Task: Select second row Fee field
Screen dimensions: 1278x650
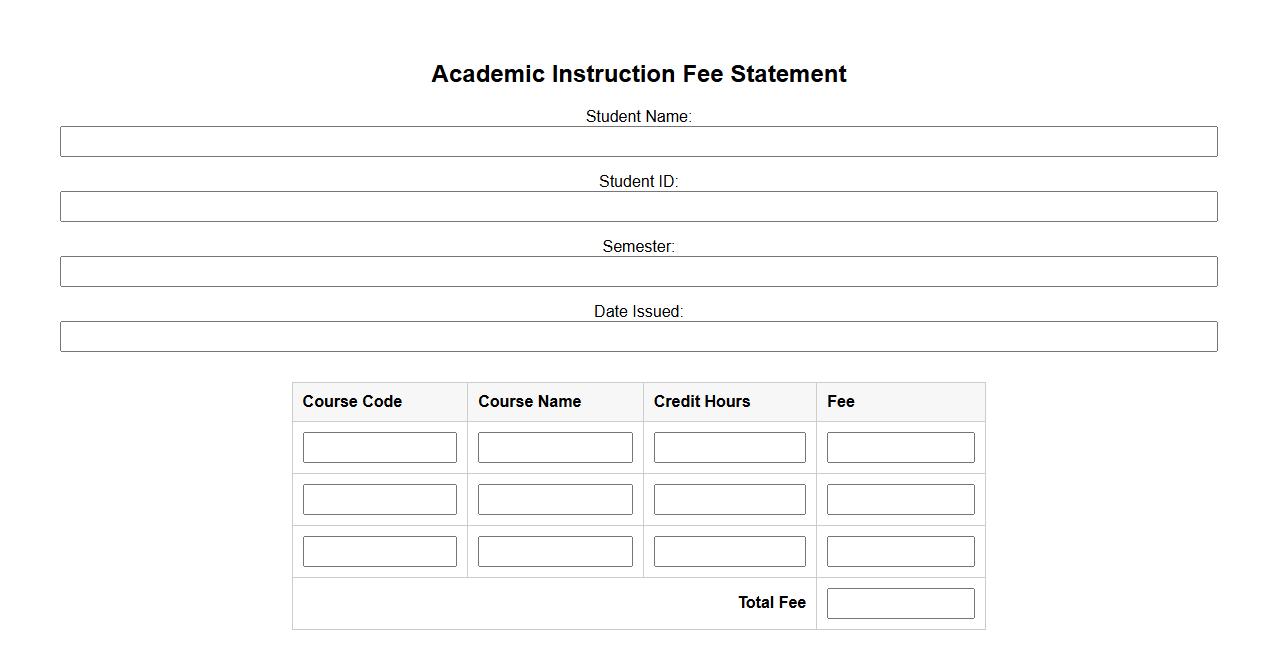Action: 900,500
